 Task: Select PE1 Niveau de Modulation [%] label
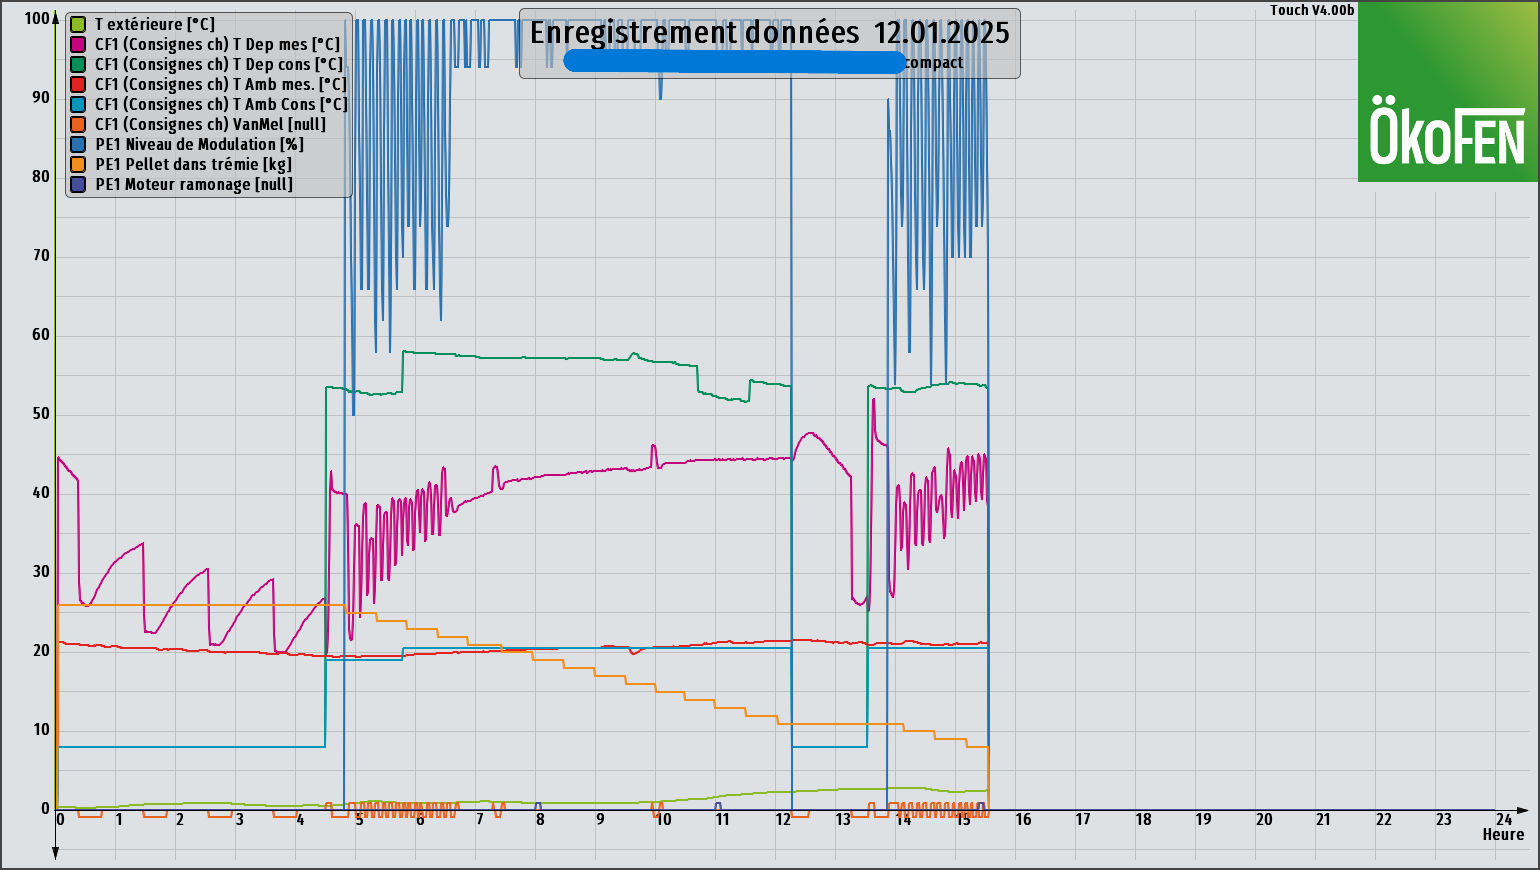tap(200, 144)
